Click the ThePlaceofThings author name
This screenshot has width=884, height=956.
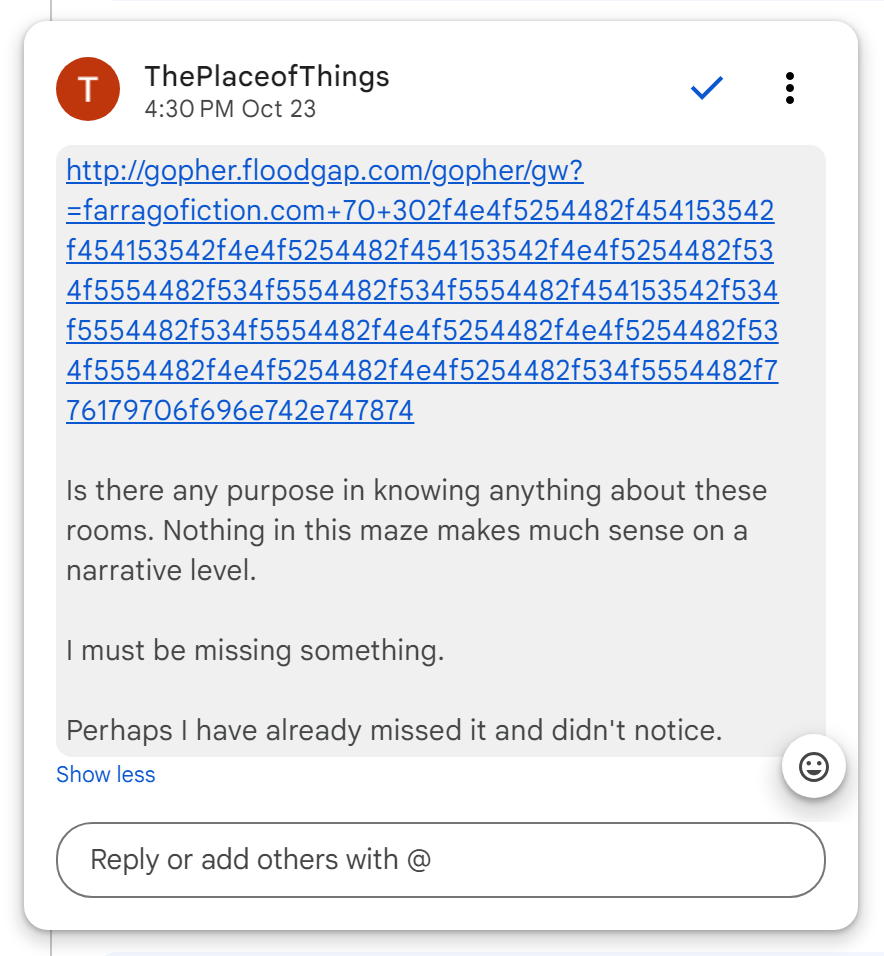click(266, 76)
